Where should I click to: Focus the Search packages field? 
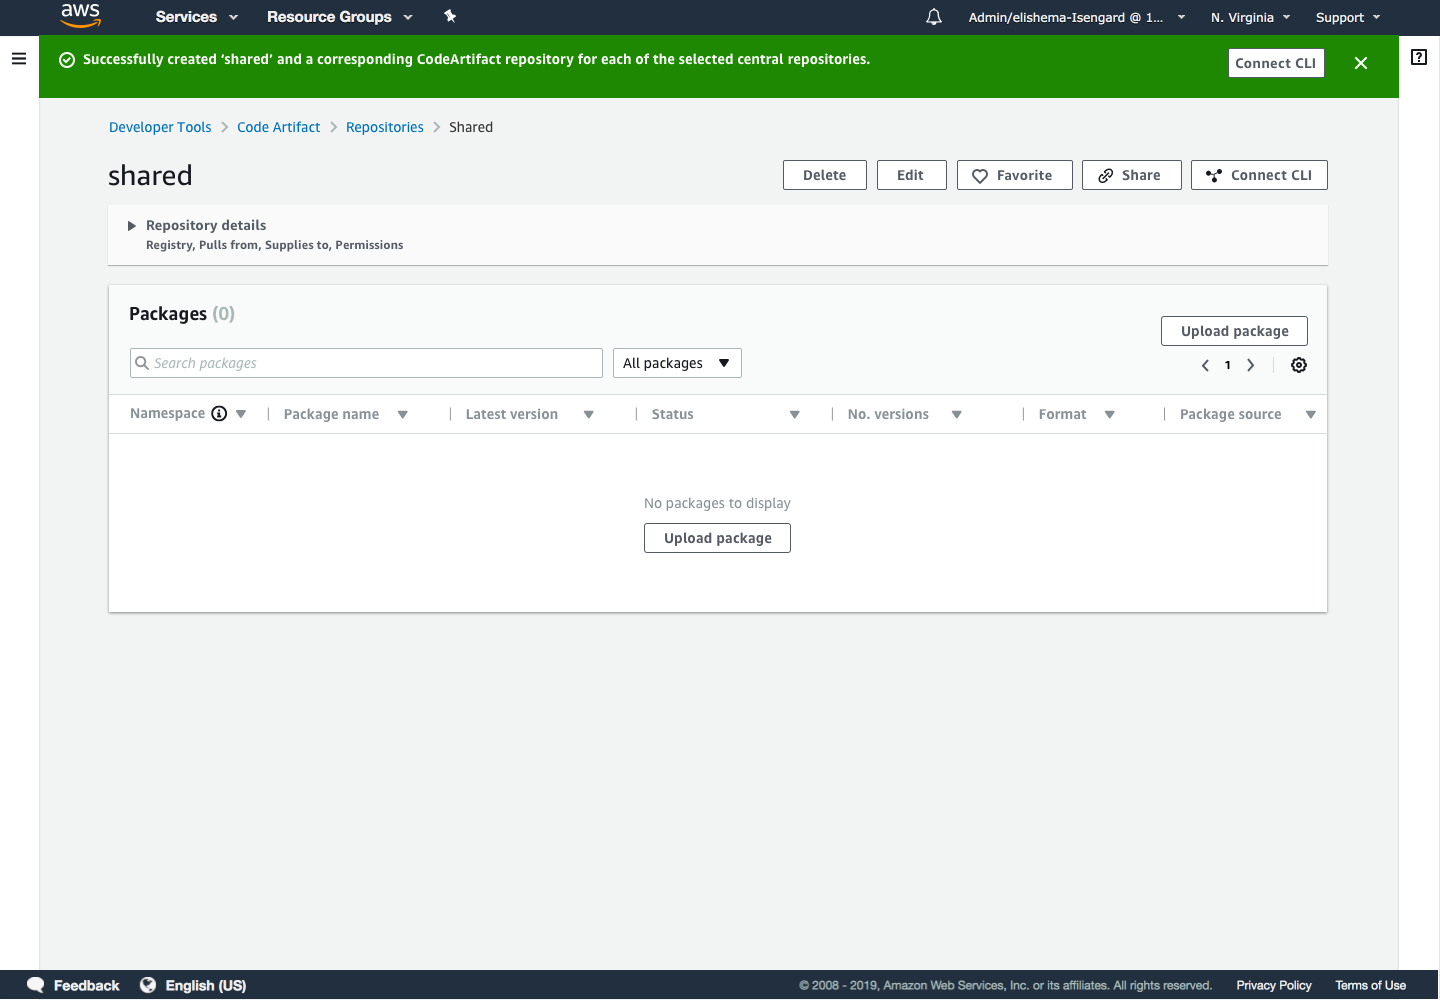click(x=366, y=363)
